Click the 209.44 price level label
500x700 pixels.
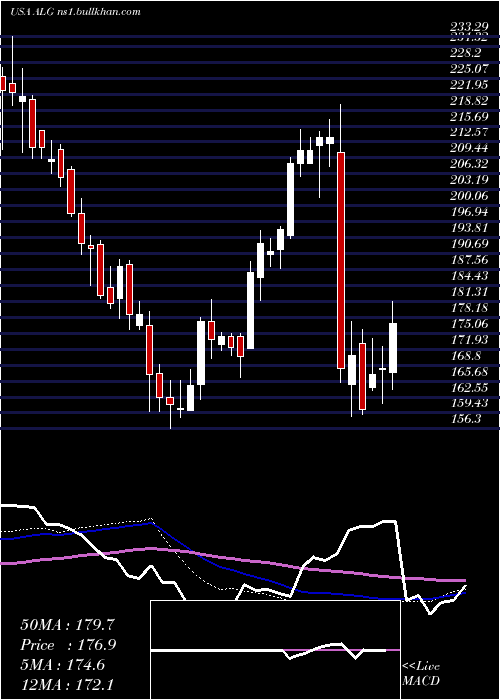click(x=469, y=148)
